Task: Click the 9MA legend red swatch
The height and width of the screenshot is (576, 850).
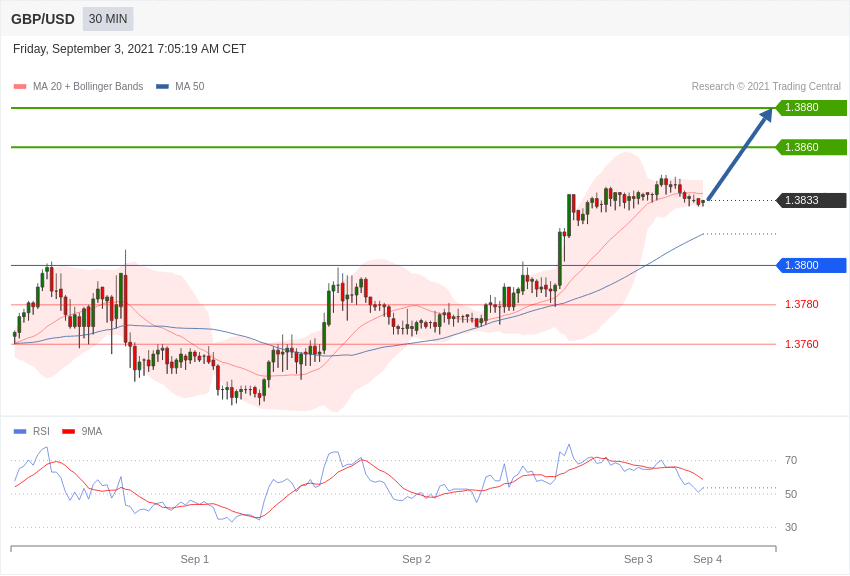Action: click(69, 431)
